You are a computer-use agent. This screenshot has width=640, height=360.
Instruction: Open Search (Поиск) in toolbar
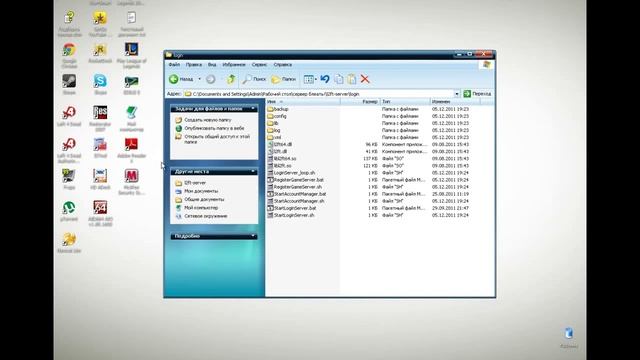pos(254,79)
